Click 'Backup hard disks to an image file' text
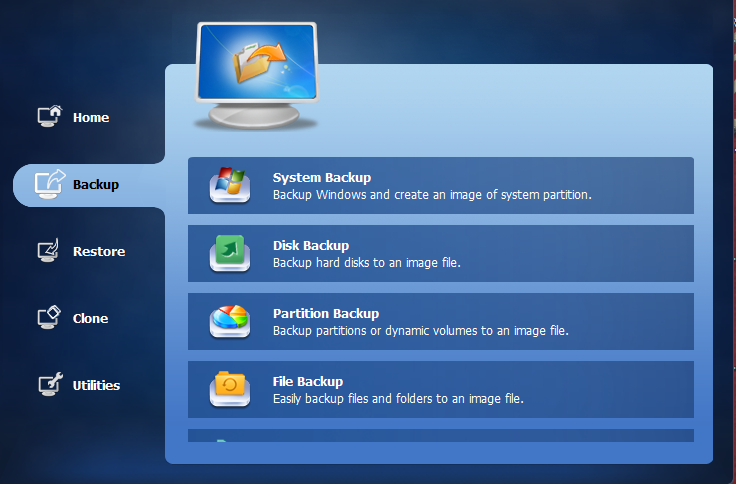 [367, 262]
